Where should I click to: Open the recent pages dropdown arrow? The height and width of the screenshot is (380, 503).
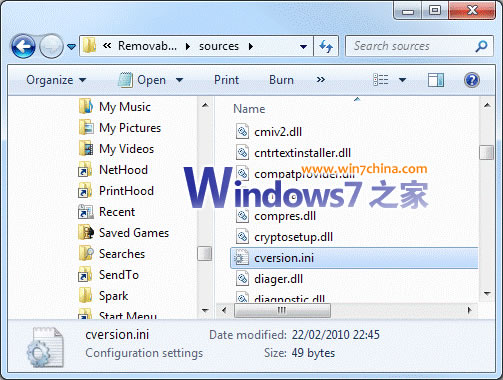[x=71, y=47]
